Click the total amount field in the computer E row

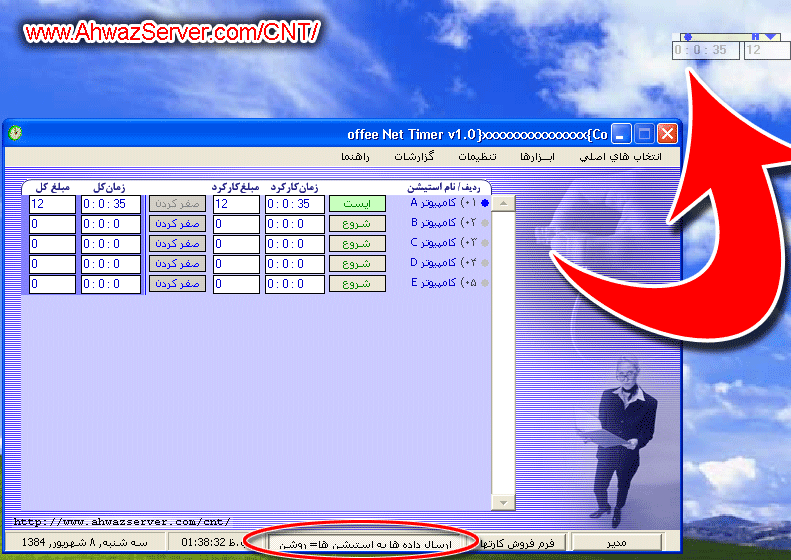coord(52,284)
